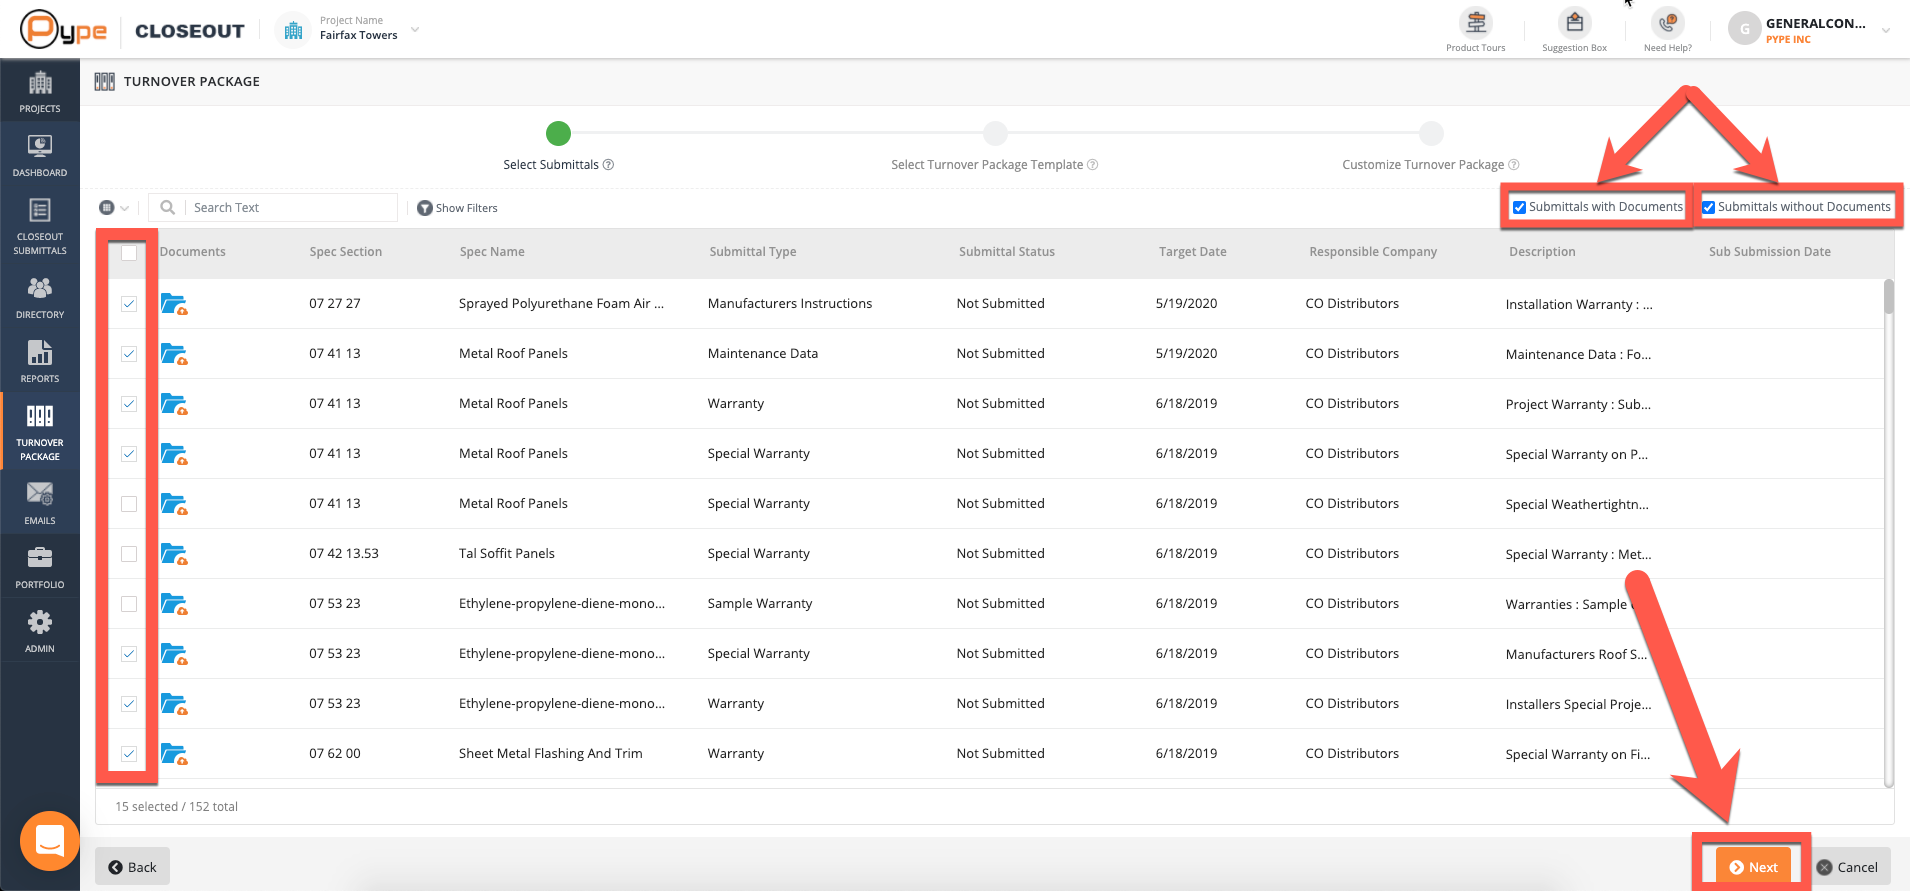Click Show Filters
The height and width of the screenshot is (891, 1910).
pyautogui.click(x=457, y=208)
